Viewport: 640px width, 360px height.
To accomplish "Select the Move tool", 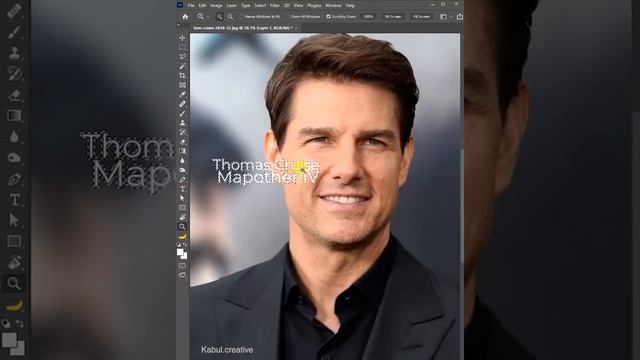I will (182, 38).
